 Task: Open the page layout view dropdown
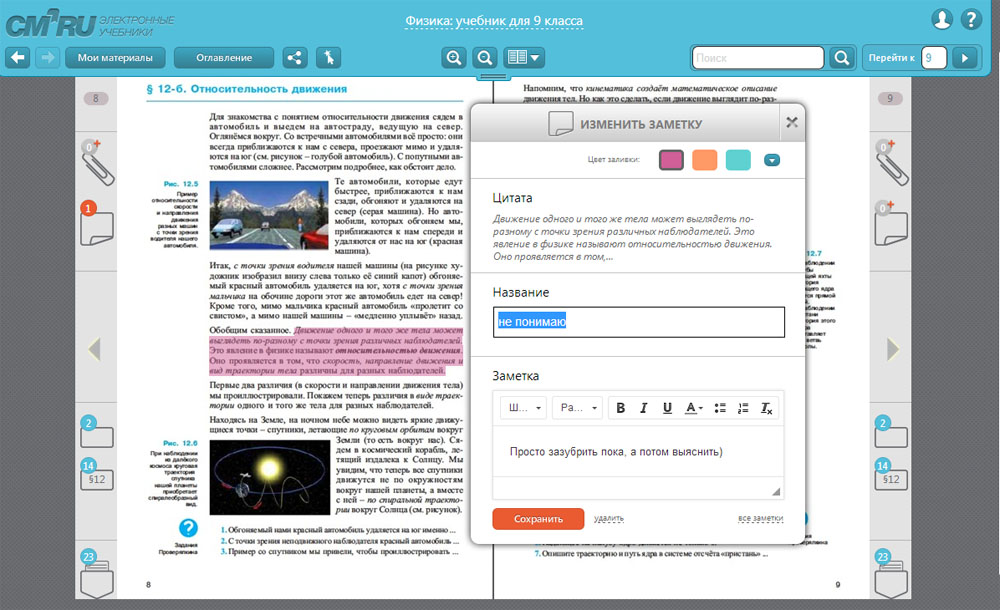tap(524, 58)
